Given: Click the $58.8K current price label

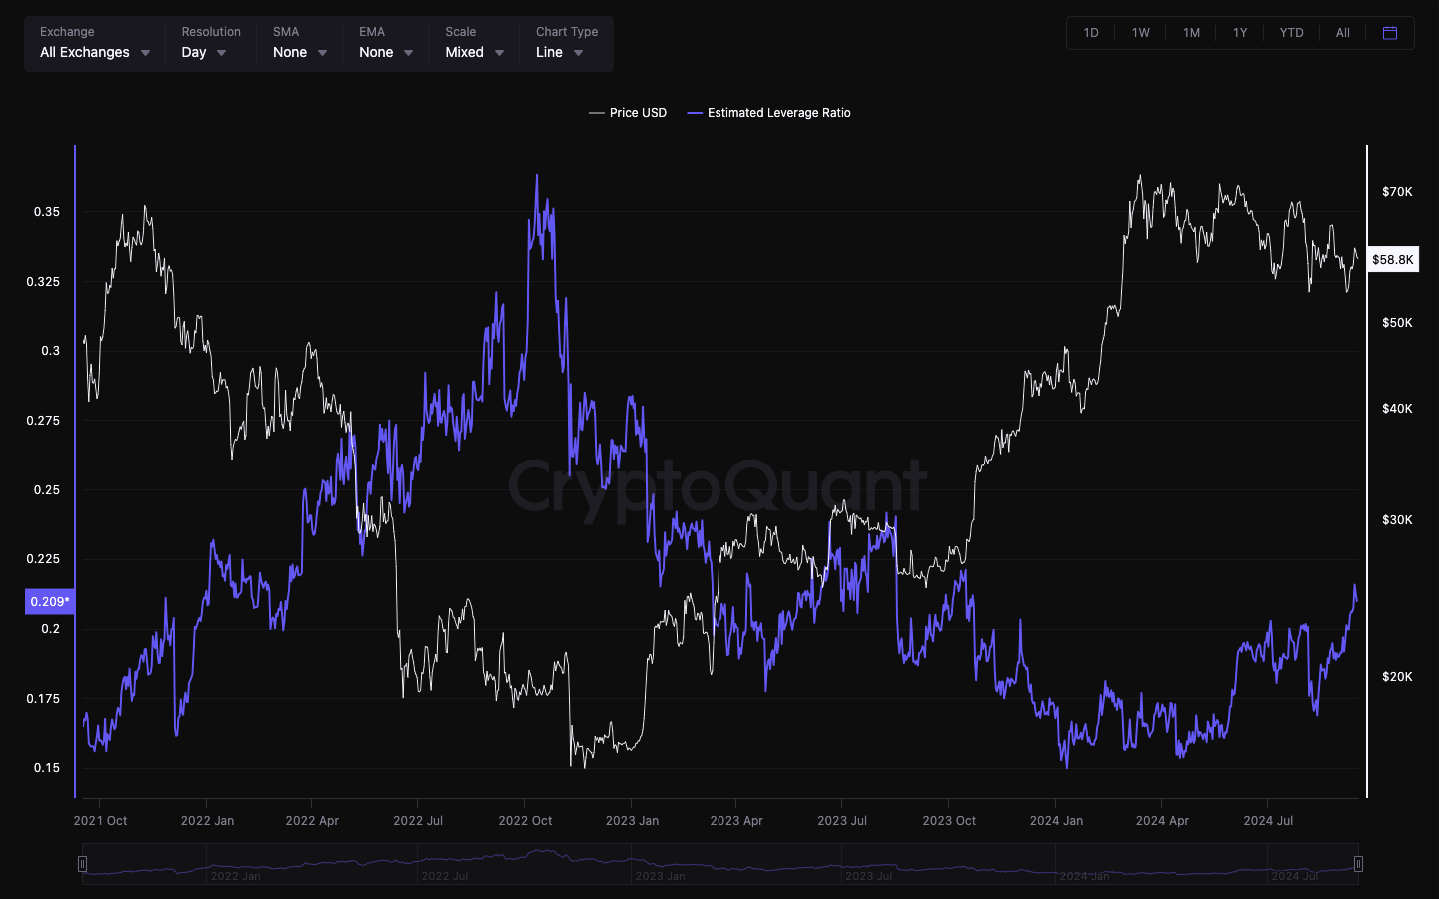Looking at the screenshot, I should [1393, 260].
